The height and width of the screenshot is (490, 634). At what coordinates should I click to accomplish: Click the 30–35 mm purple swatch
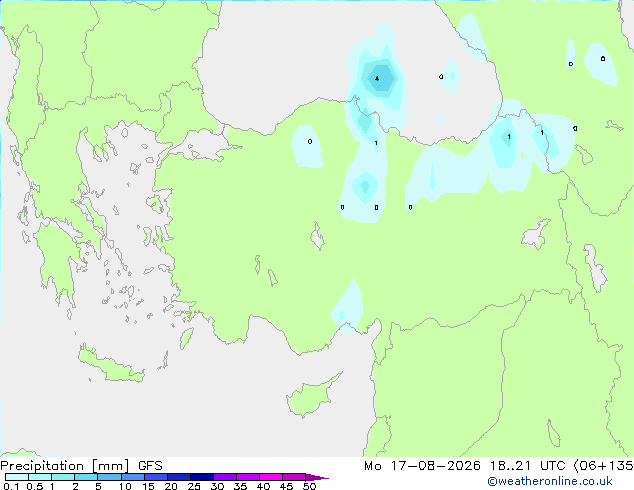point(224,477)
